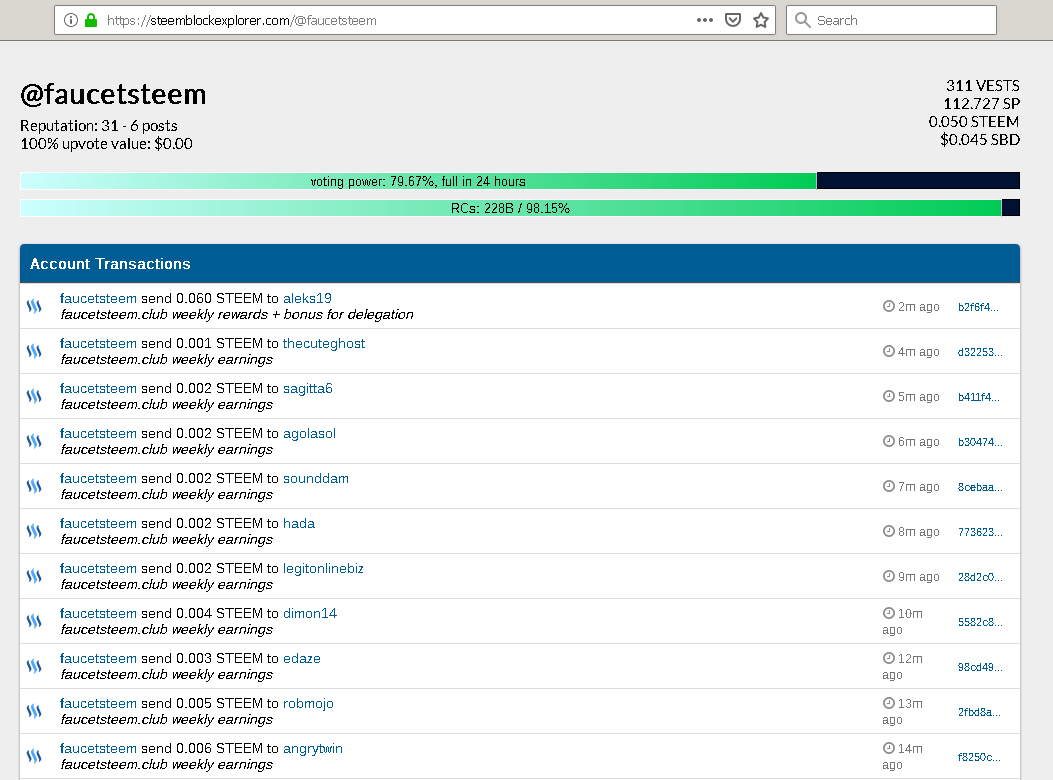Click clock icon next to 6m ago

[x=888, y=441]
